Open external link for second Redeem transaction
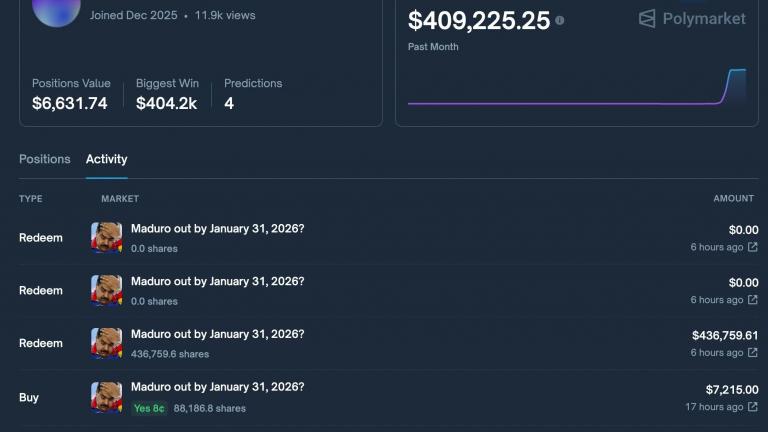 [x=752, y=300]
